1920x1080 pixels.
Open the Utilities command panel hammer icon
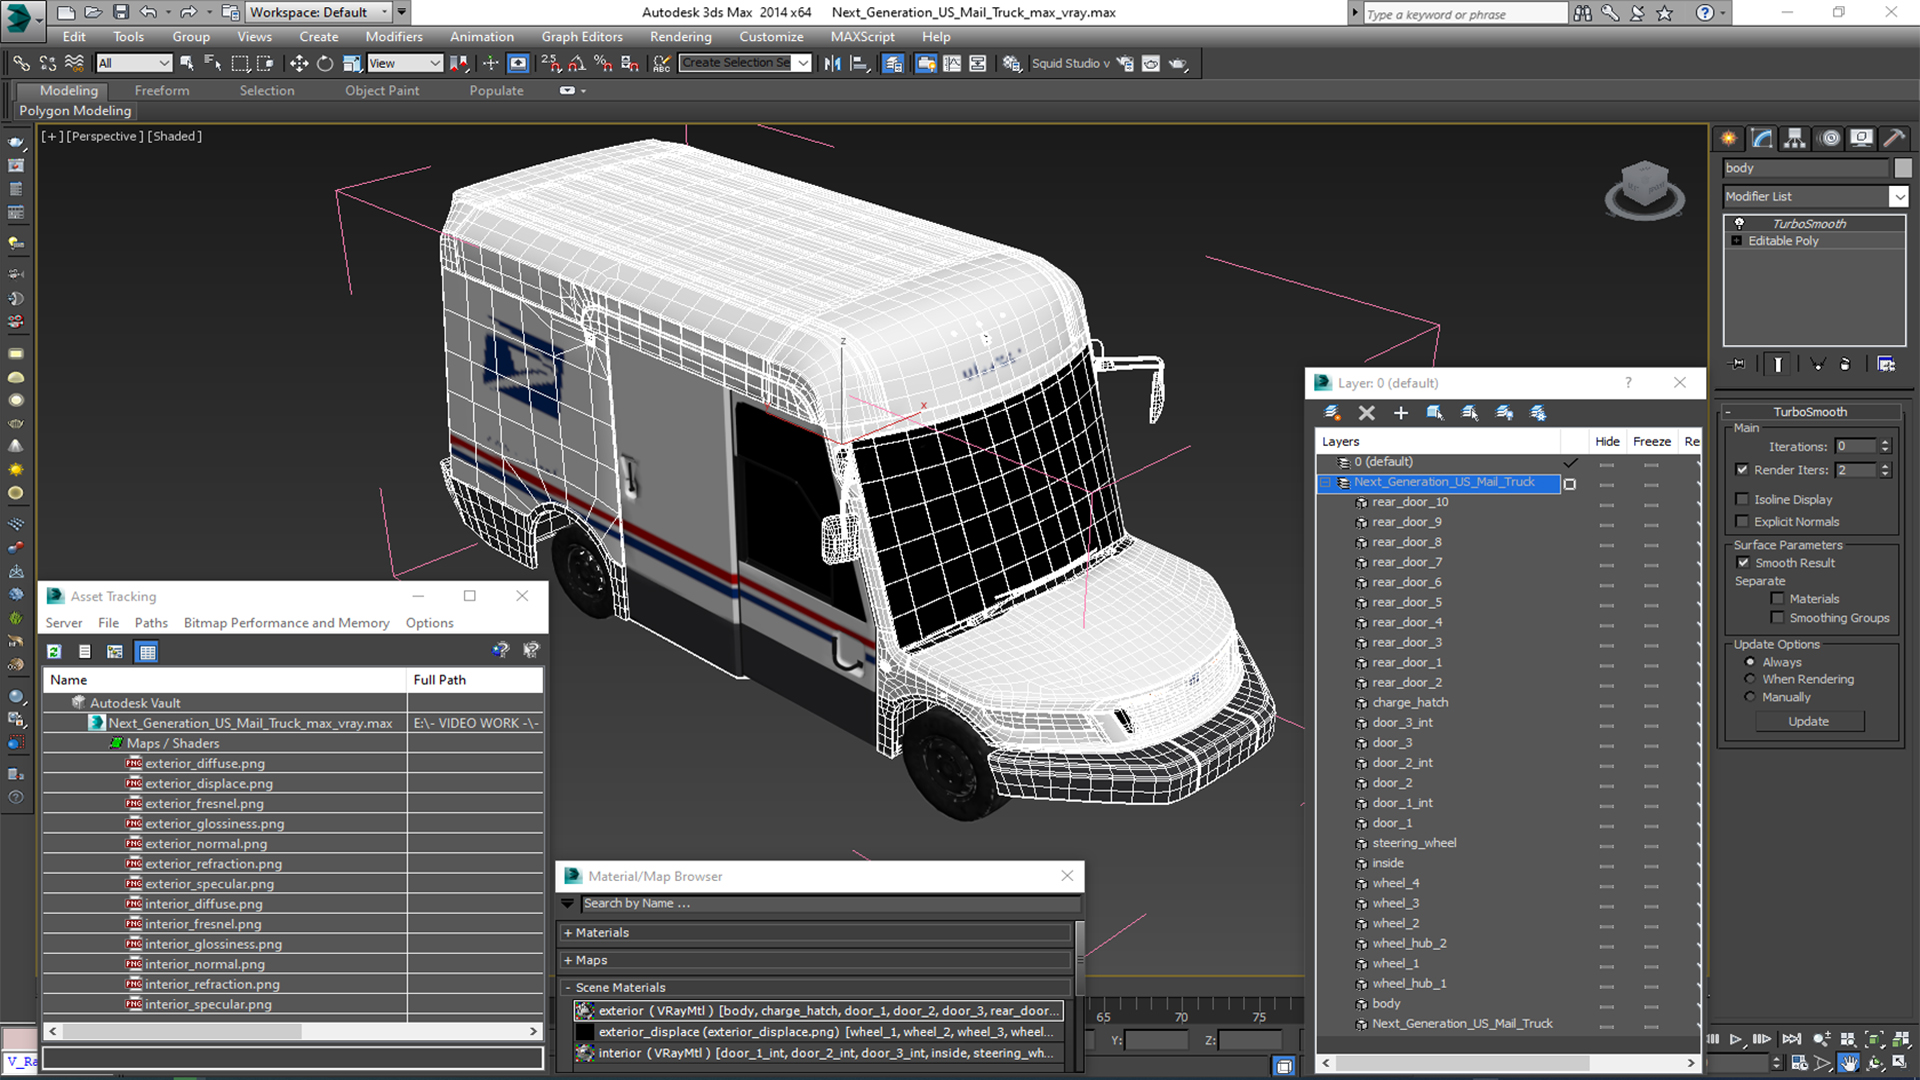(1893, 138)
